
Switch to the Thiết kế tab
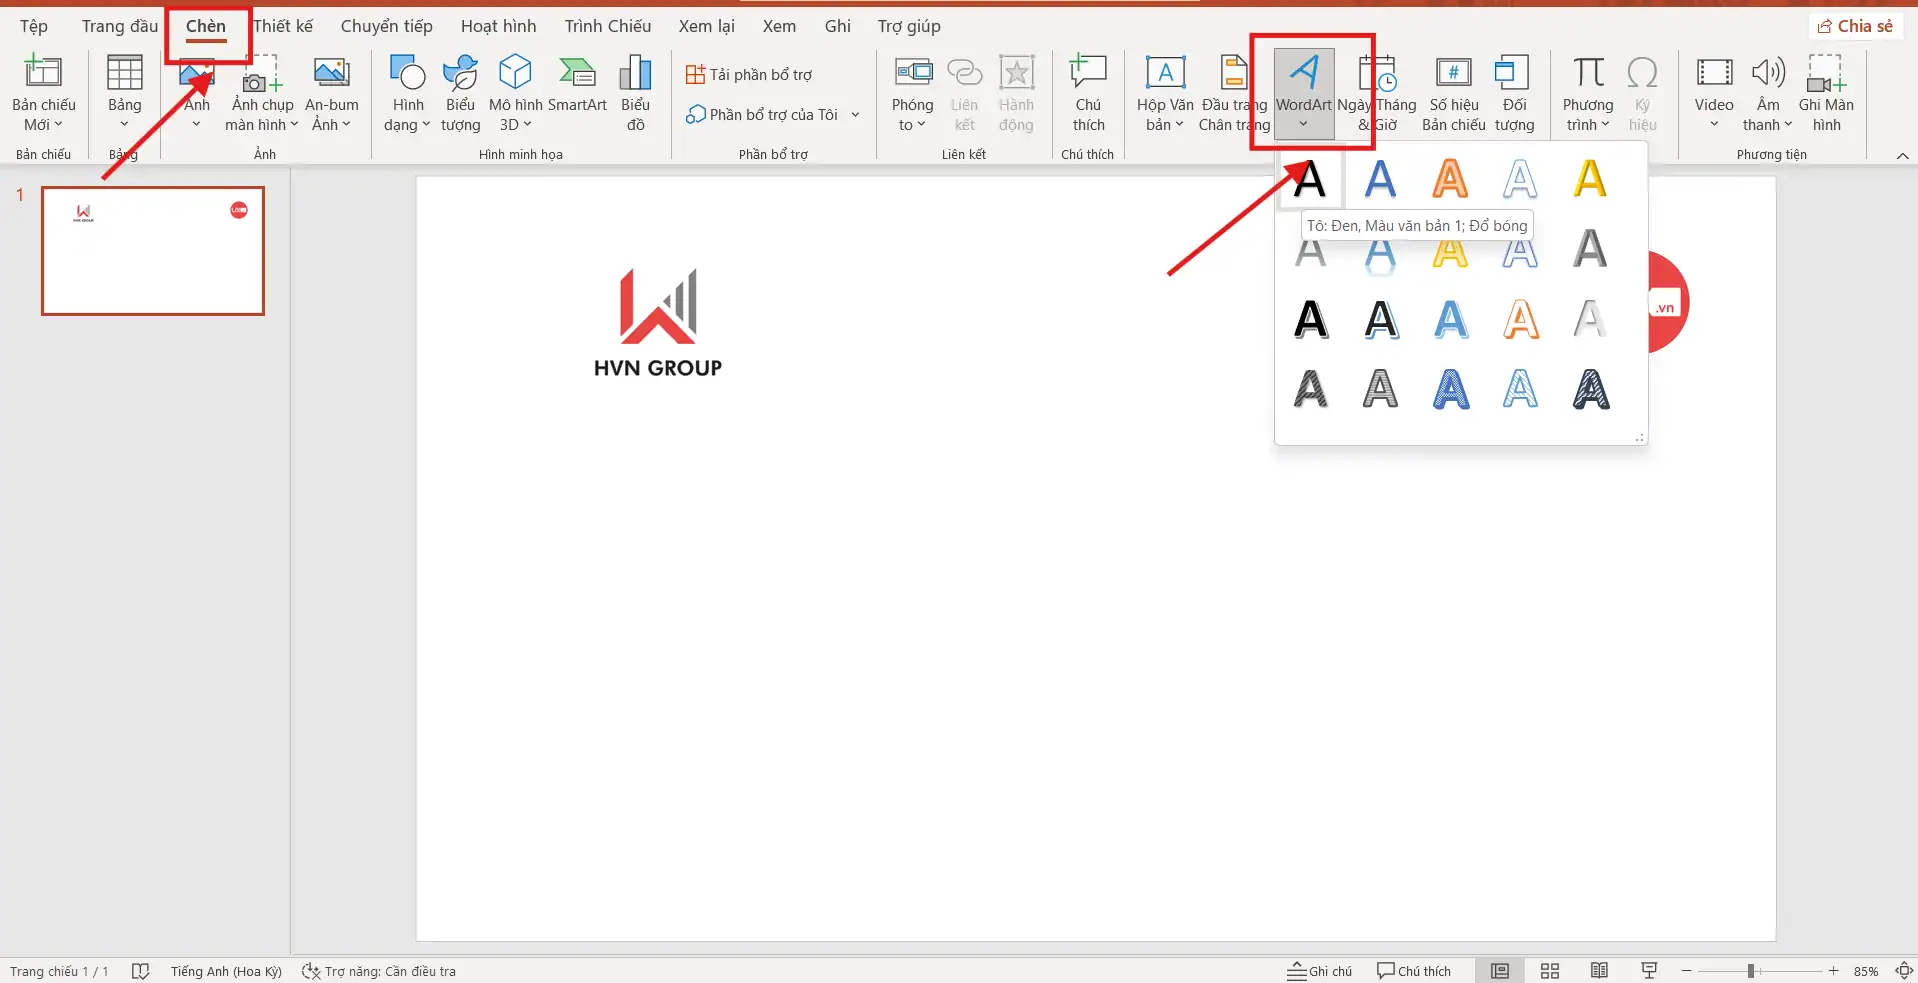(283, 26)
